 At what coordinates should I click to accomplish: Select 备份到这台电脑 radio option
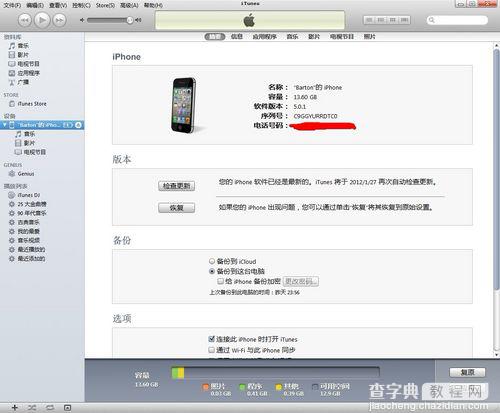tap(212, 271)
